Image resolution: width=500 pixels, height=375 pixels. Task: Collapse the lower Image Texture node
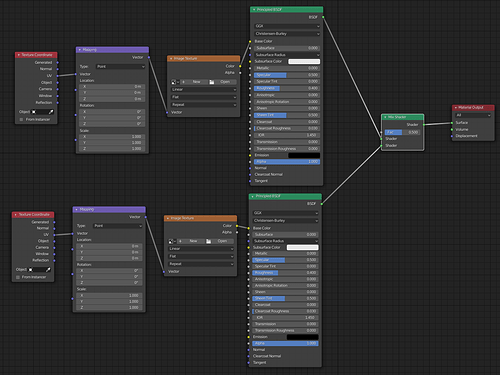(x=168, y=218)
